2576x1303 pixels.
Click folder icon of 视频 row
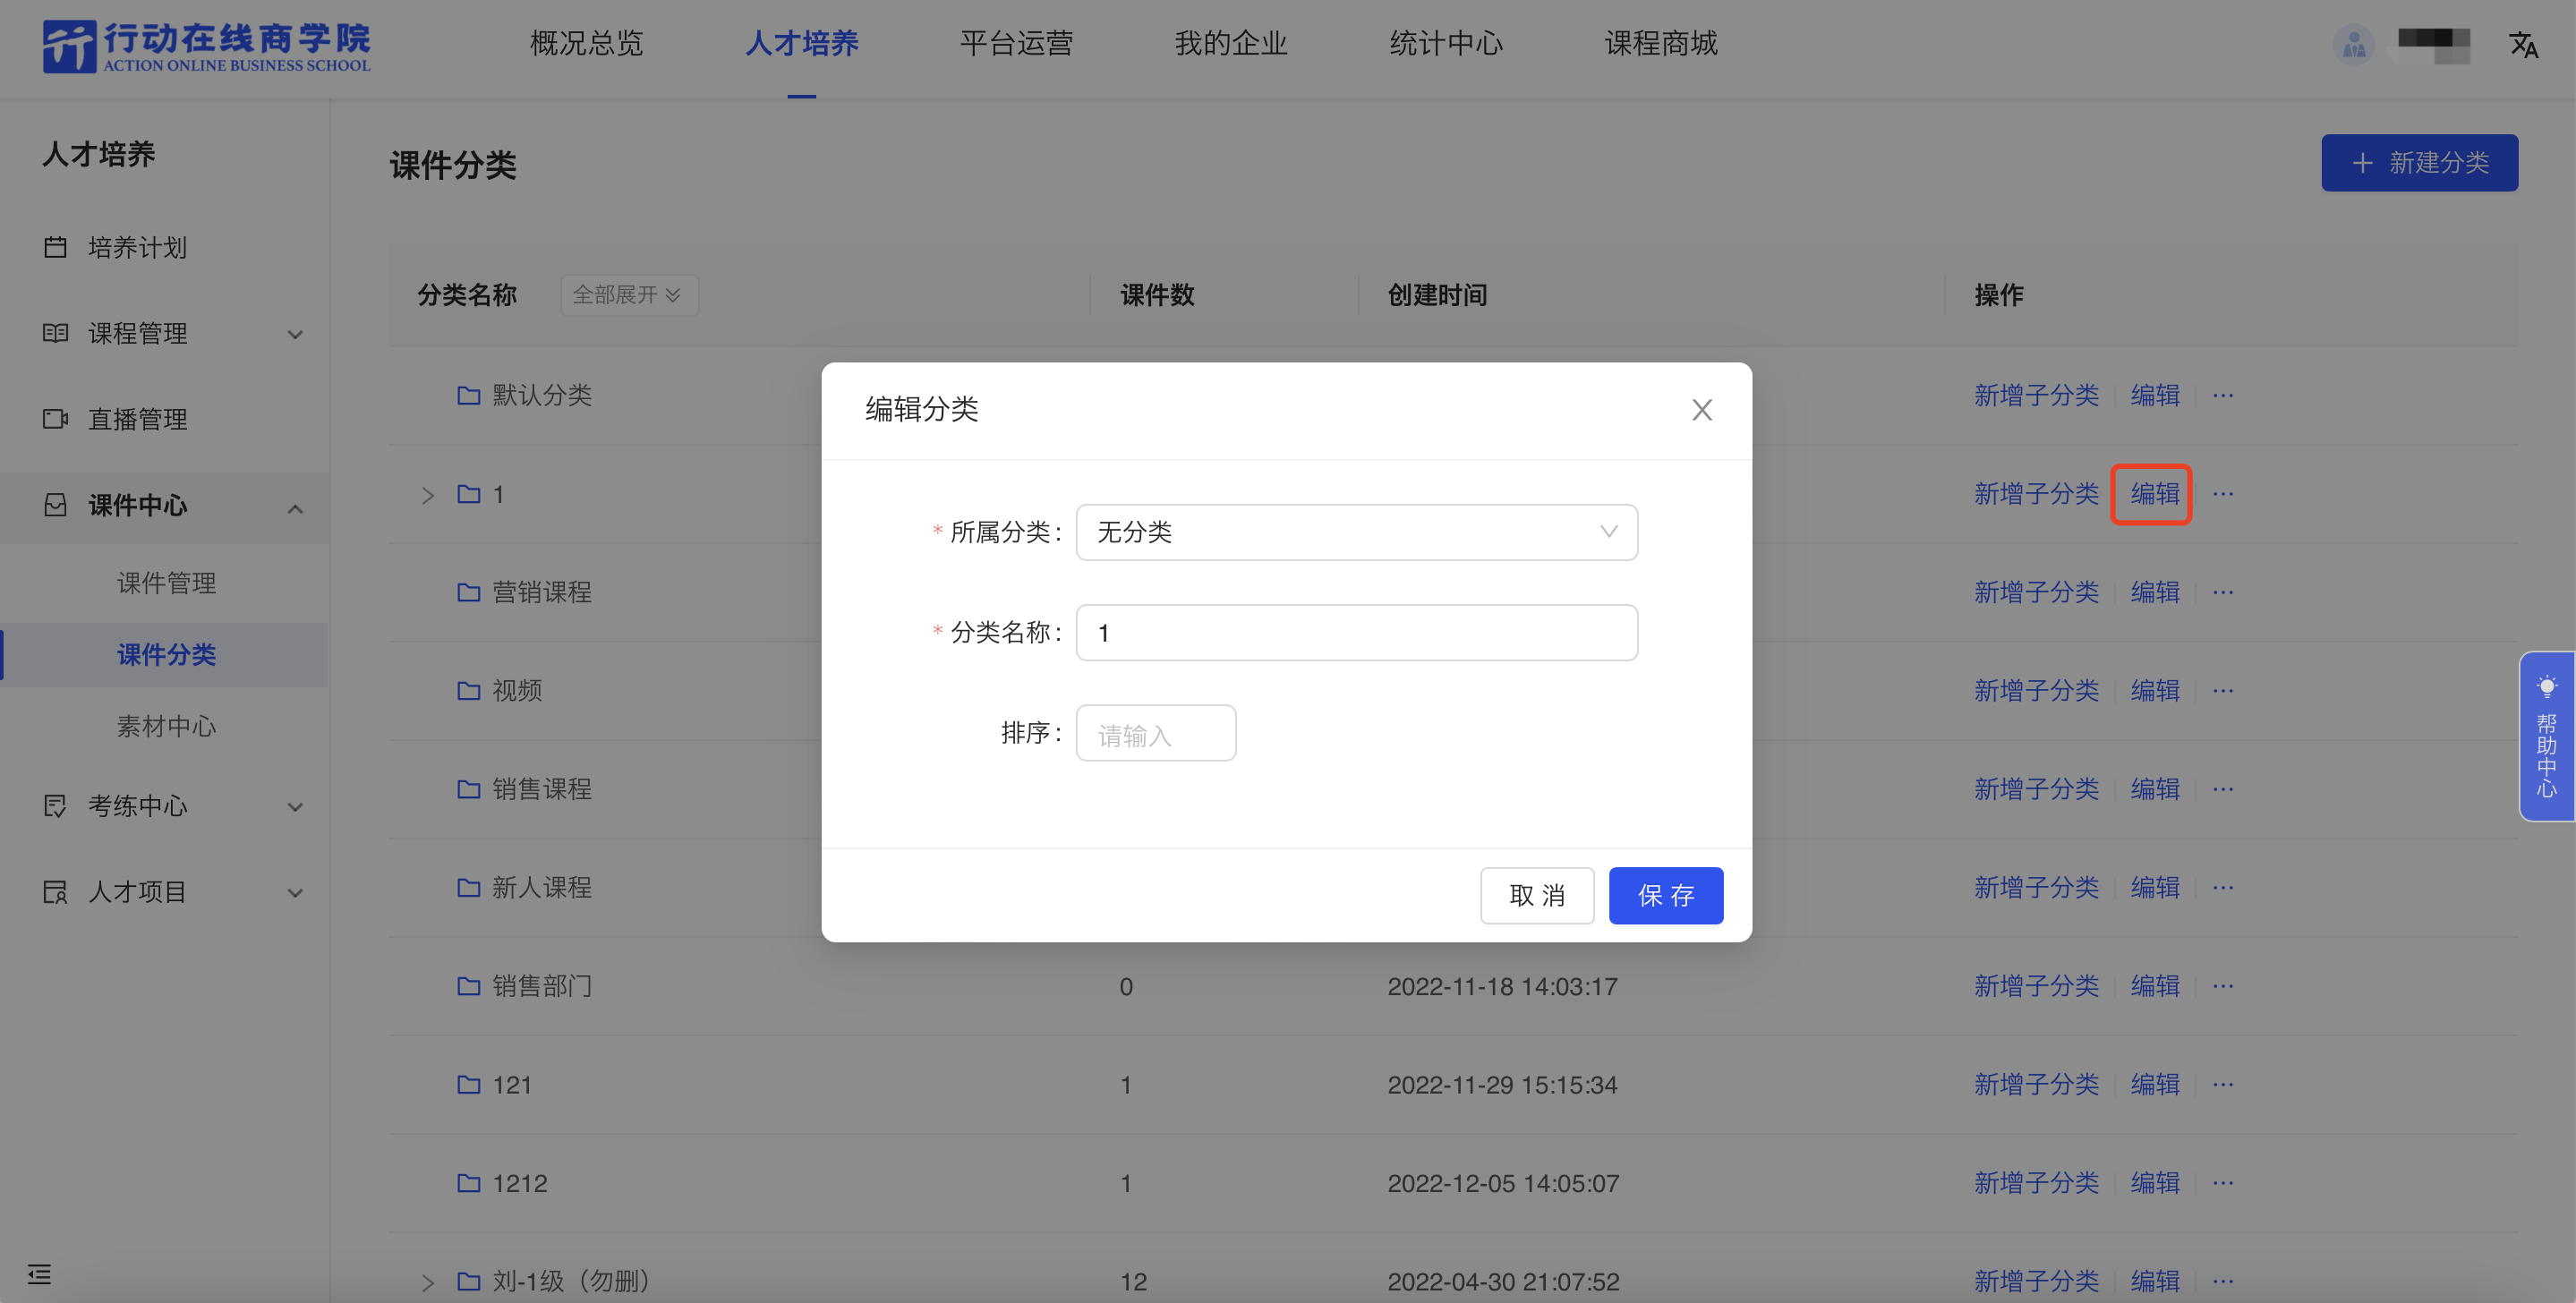click(x=469, y=690)
